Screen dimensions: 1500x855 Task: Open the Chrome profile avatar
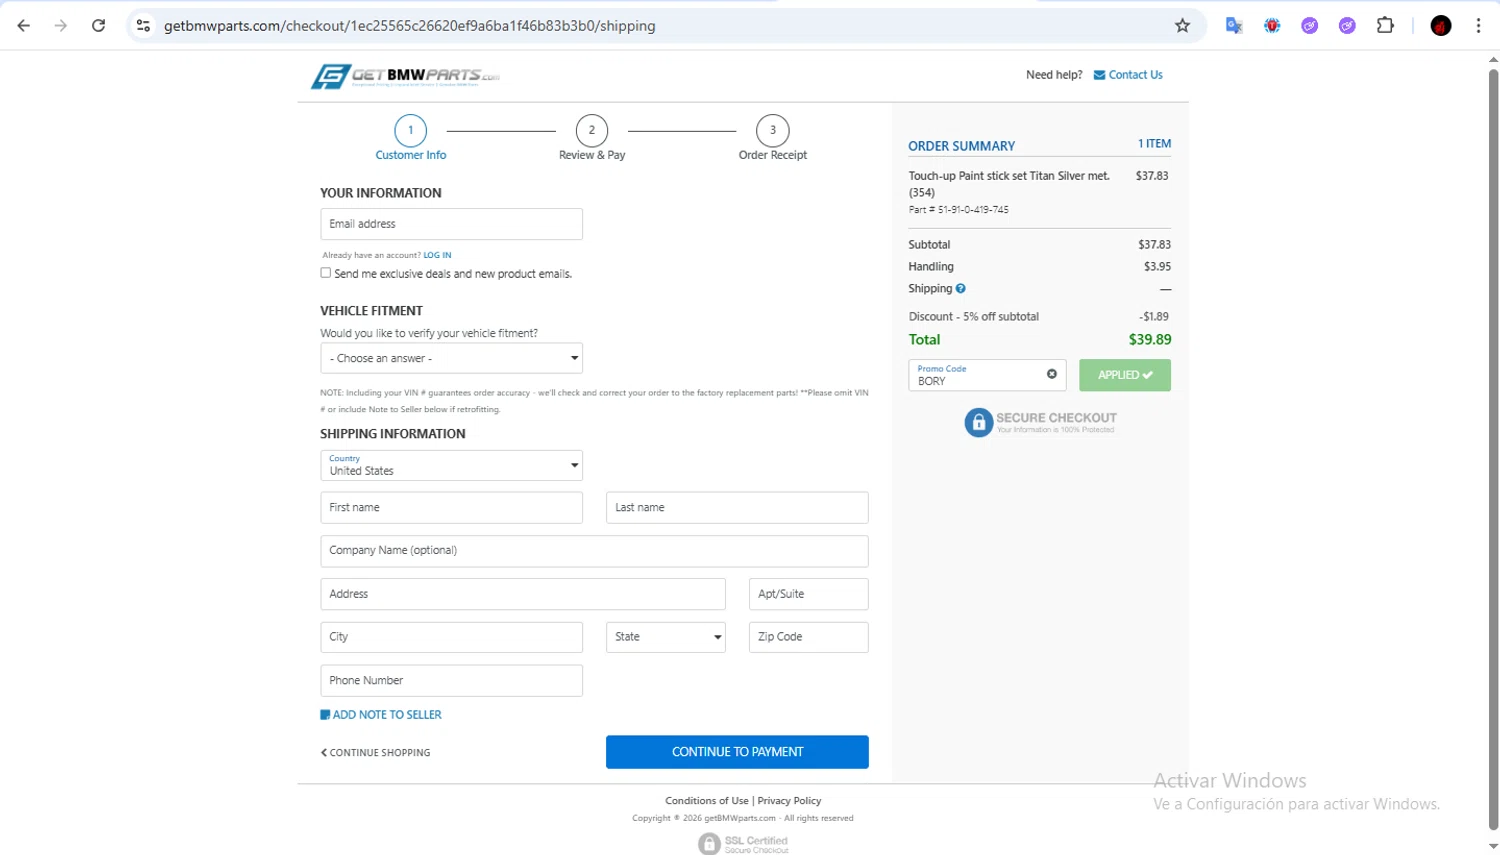click(1441, 26)
